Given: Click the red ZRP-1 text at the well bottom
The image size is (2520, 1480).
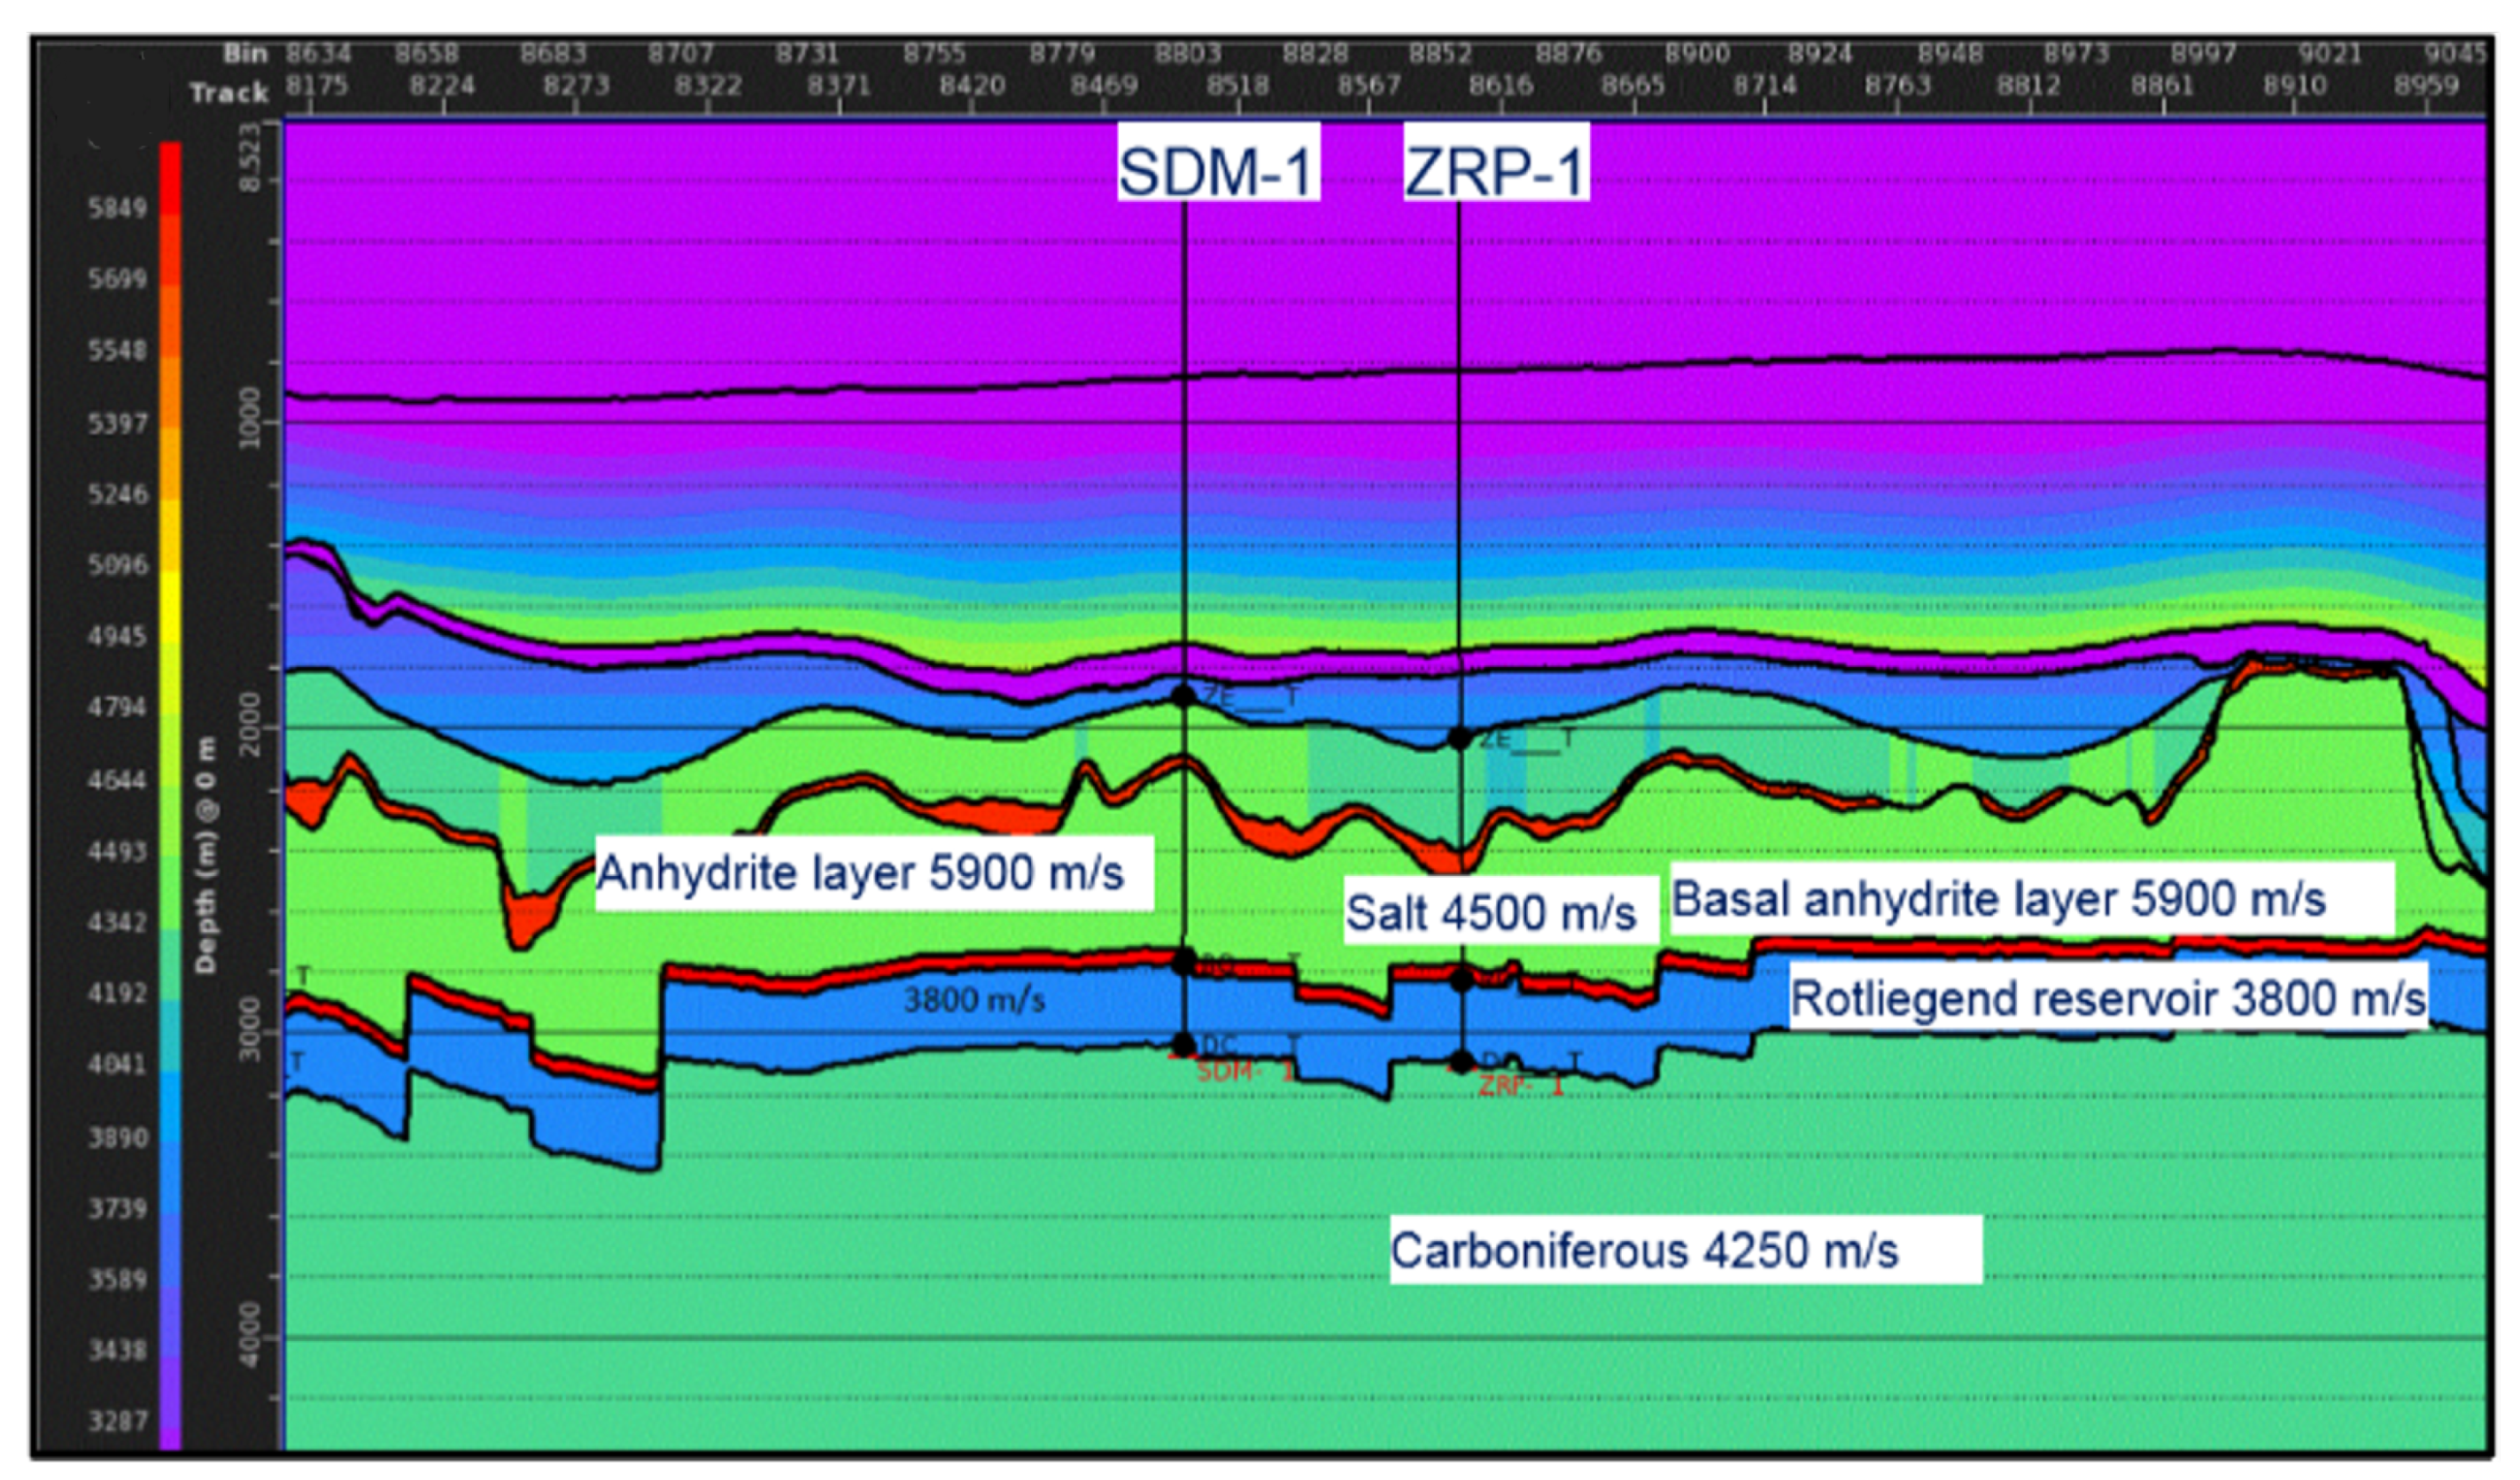Looking at the screenshot, I should [x=1520, y=1085].
